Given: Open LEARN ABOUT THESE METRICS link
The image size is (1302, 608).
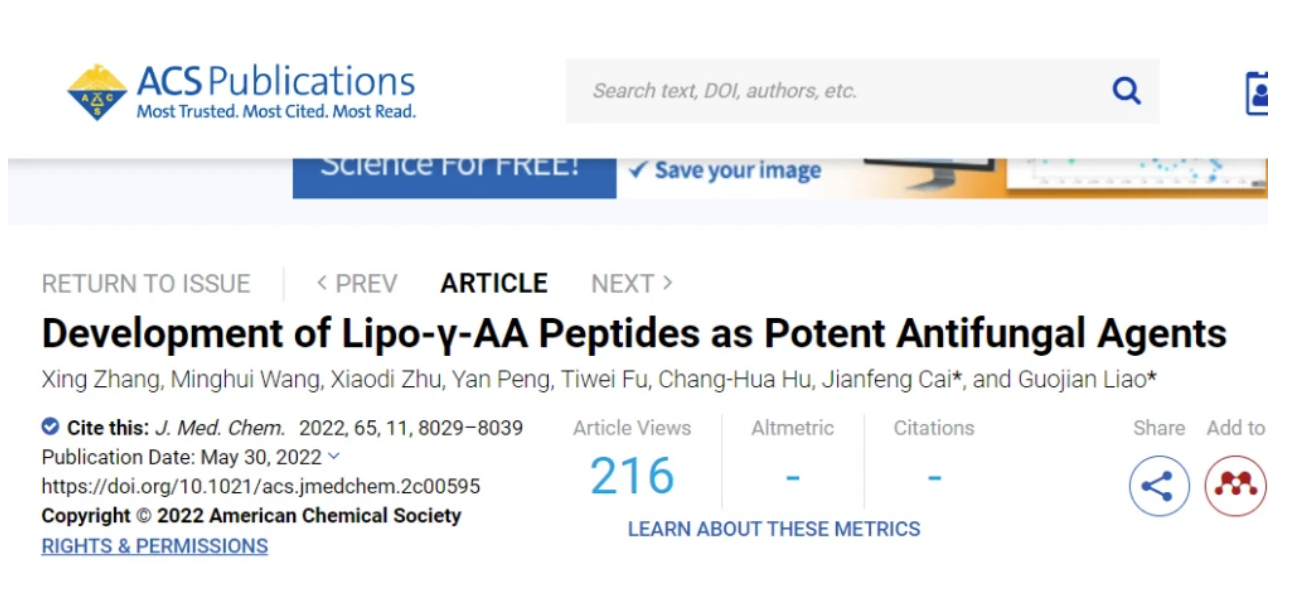Looking at the screenshot, I should point(774,529).
